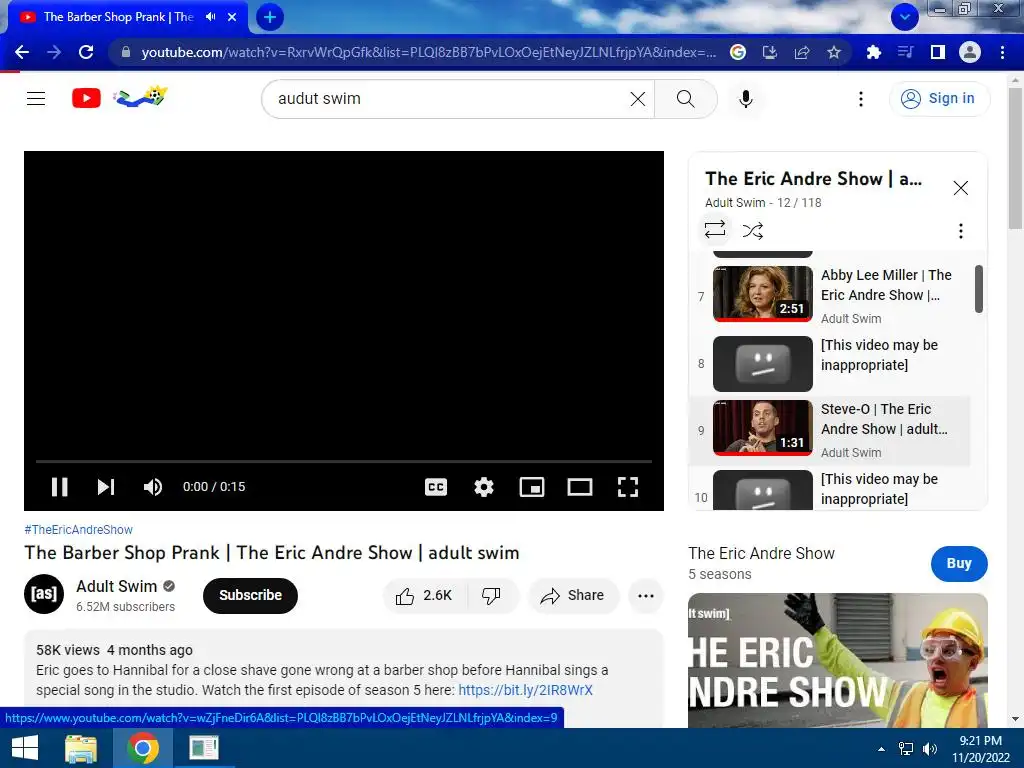The image size is (1024, 768).
Task: Go to YouTube home via logo
Action: (86, 99)
